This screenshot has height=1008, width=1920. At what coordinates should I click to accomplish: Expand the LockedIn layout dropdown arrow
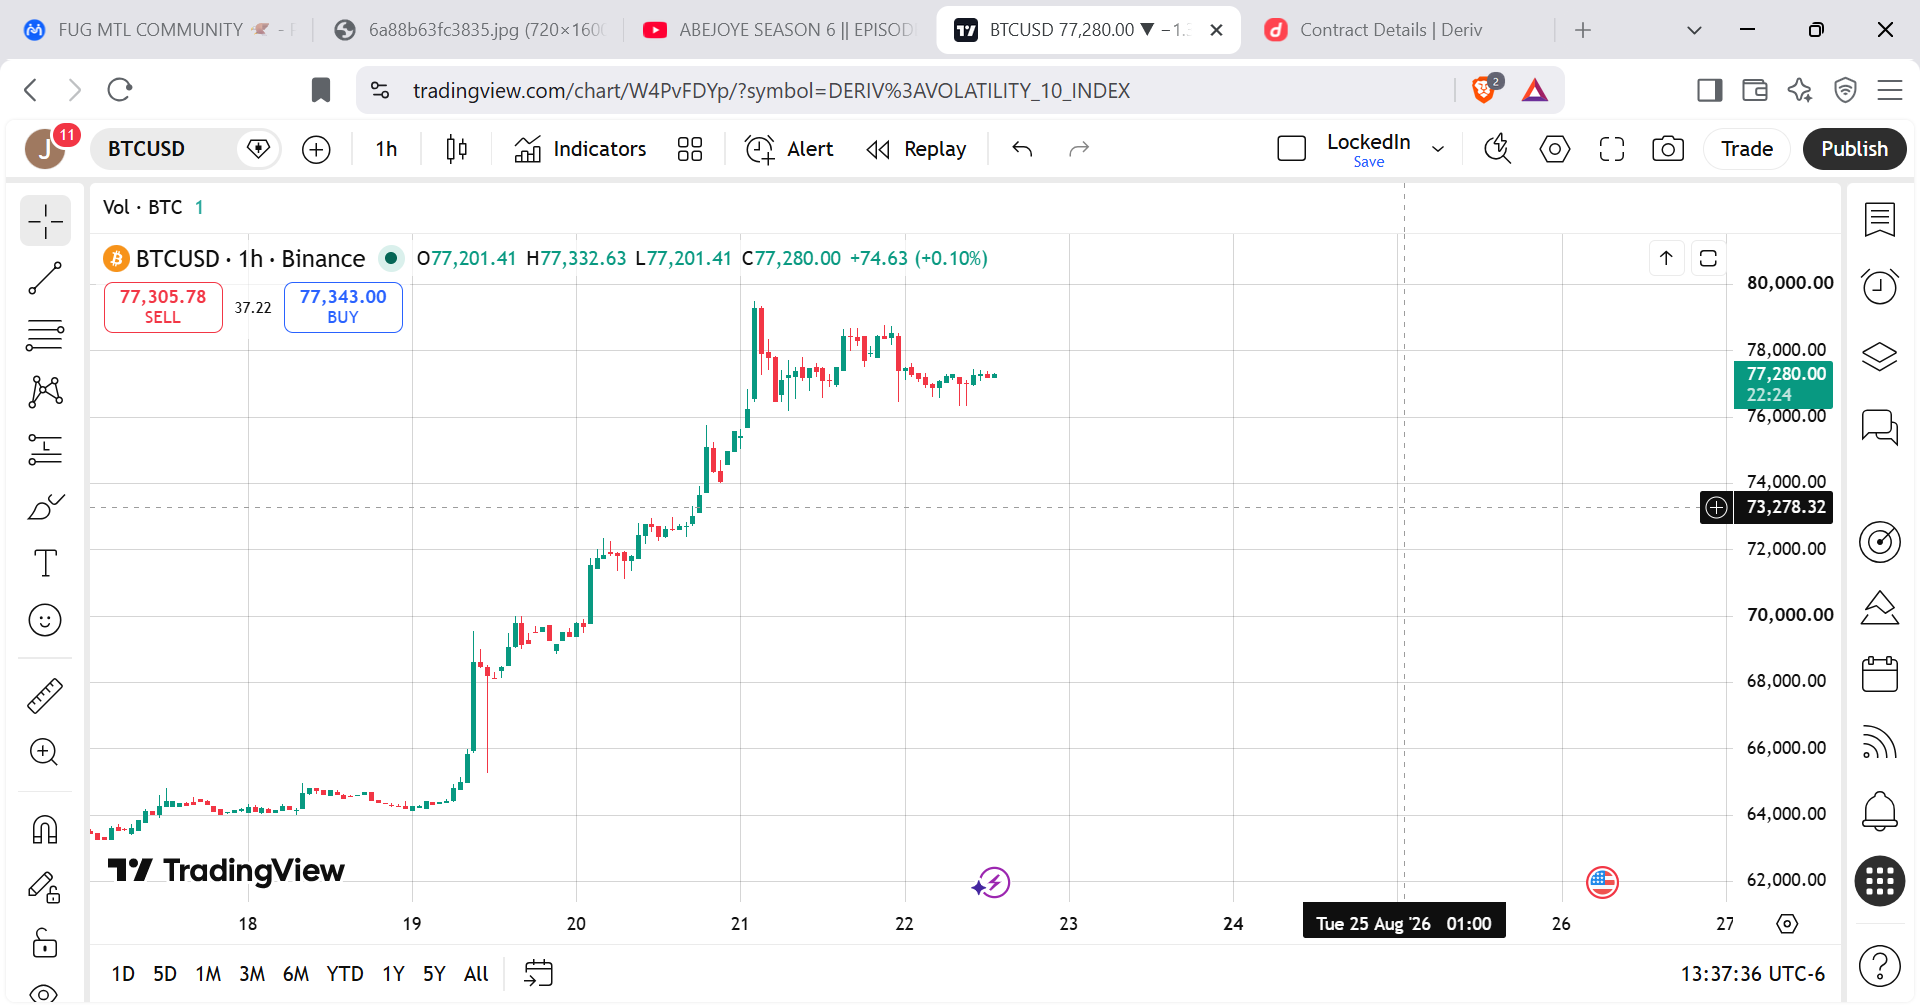tap(1438, 149)
